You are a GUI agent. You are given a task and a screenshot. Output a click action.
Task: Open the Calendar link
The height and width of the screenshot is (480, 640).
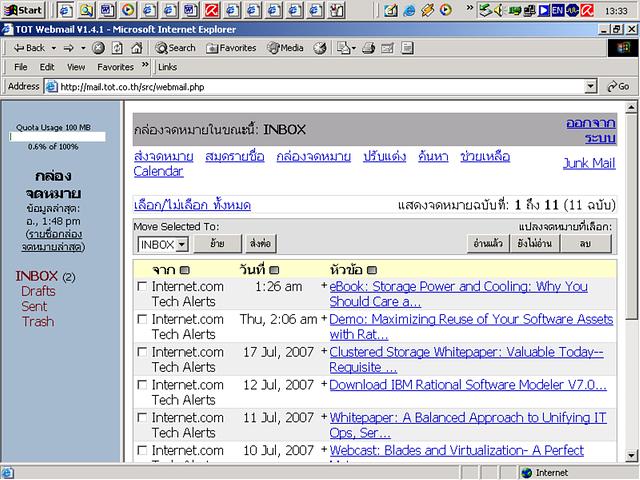click(x=158, y=171)
